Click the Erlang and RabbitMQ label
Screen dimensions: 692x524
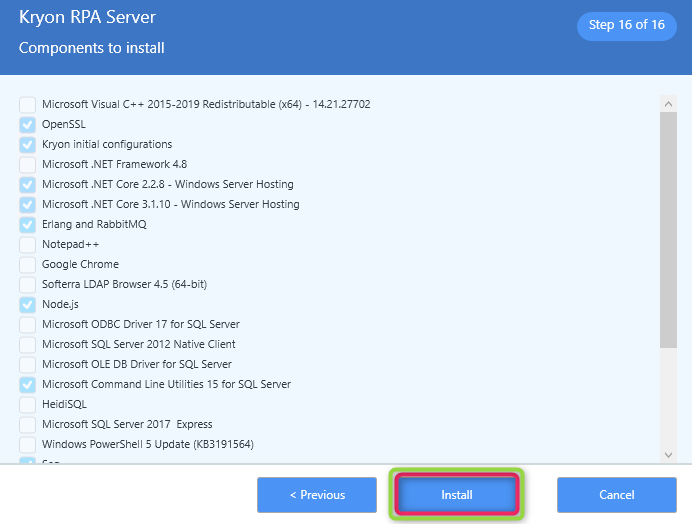(x=94, y=224)
